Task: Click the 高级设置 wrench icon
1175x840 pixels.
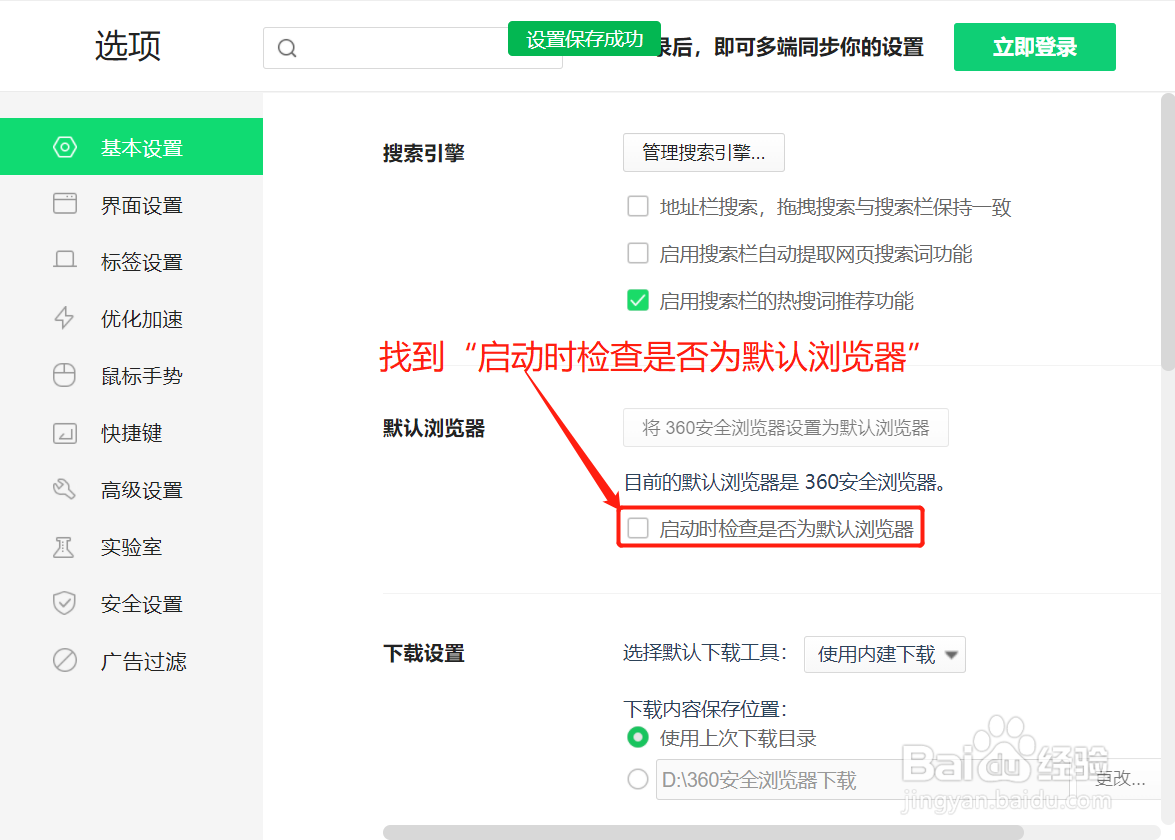Action: click(x=64, y=489)
